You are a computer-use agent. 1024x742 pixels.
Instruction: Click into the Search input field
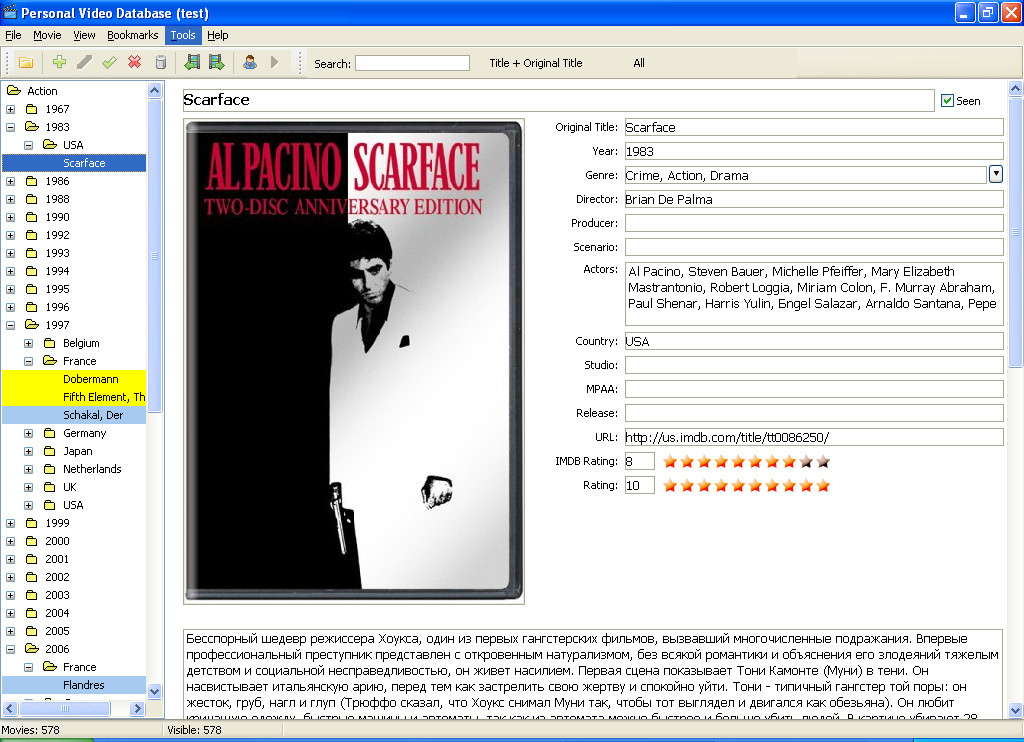pyautogui.click(x=412, y=63)
